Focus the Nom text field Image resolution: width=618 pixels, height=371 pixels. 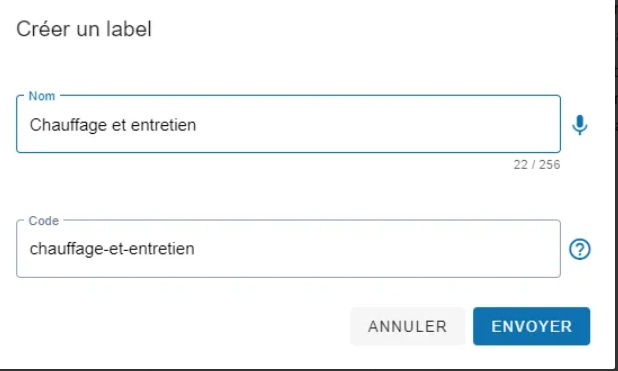(288, 124)
